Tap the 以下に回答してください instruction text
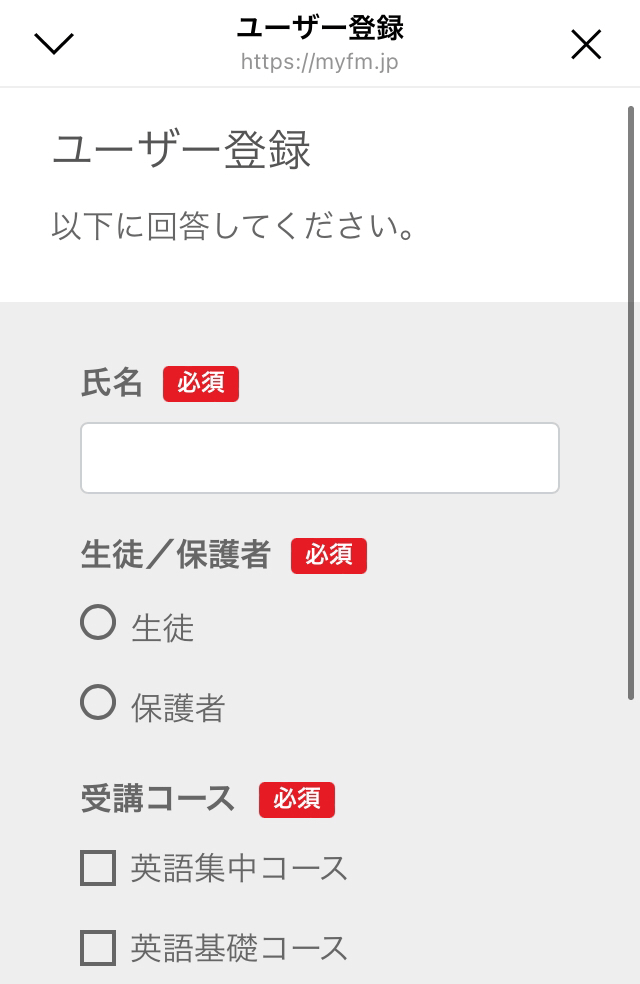 coord(234,226)
